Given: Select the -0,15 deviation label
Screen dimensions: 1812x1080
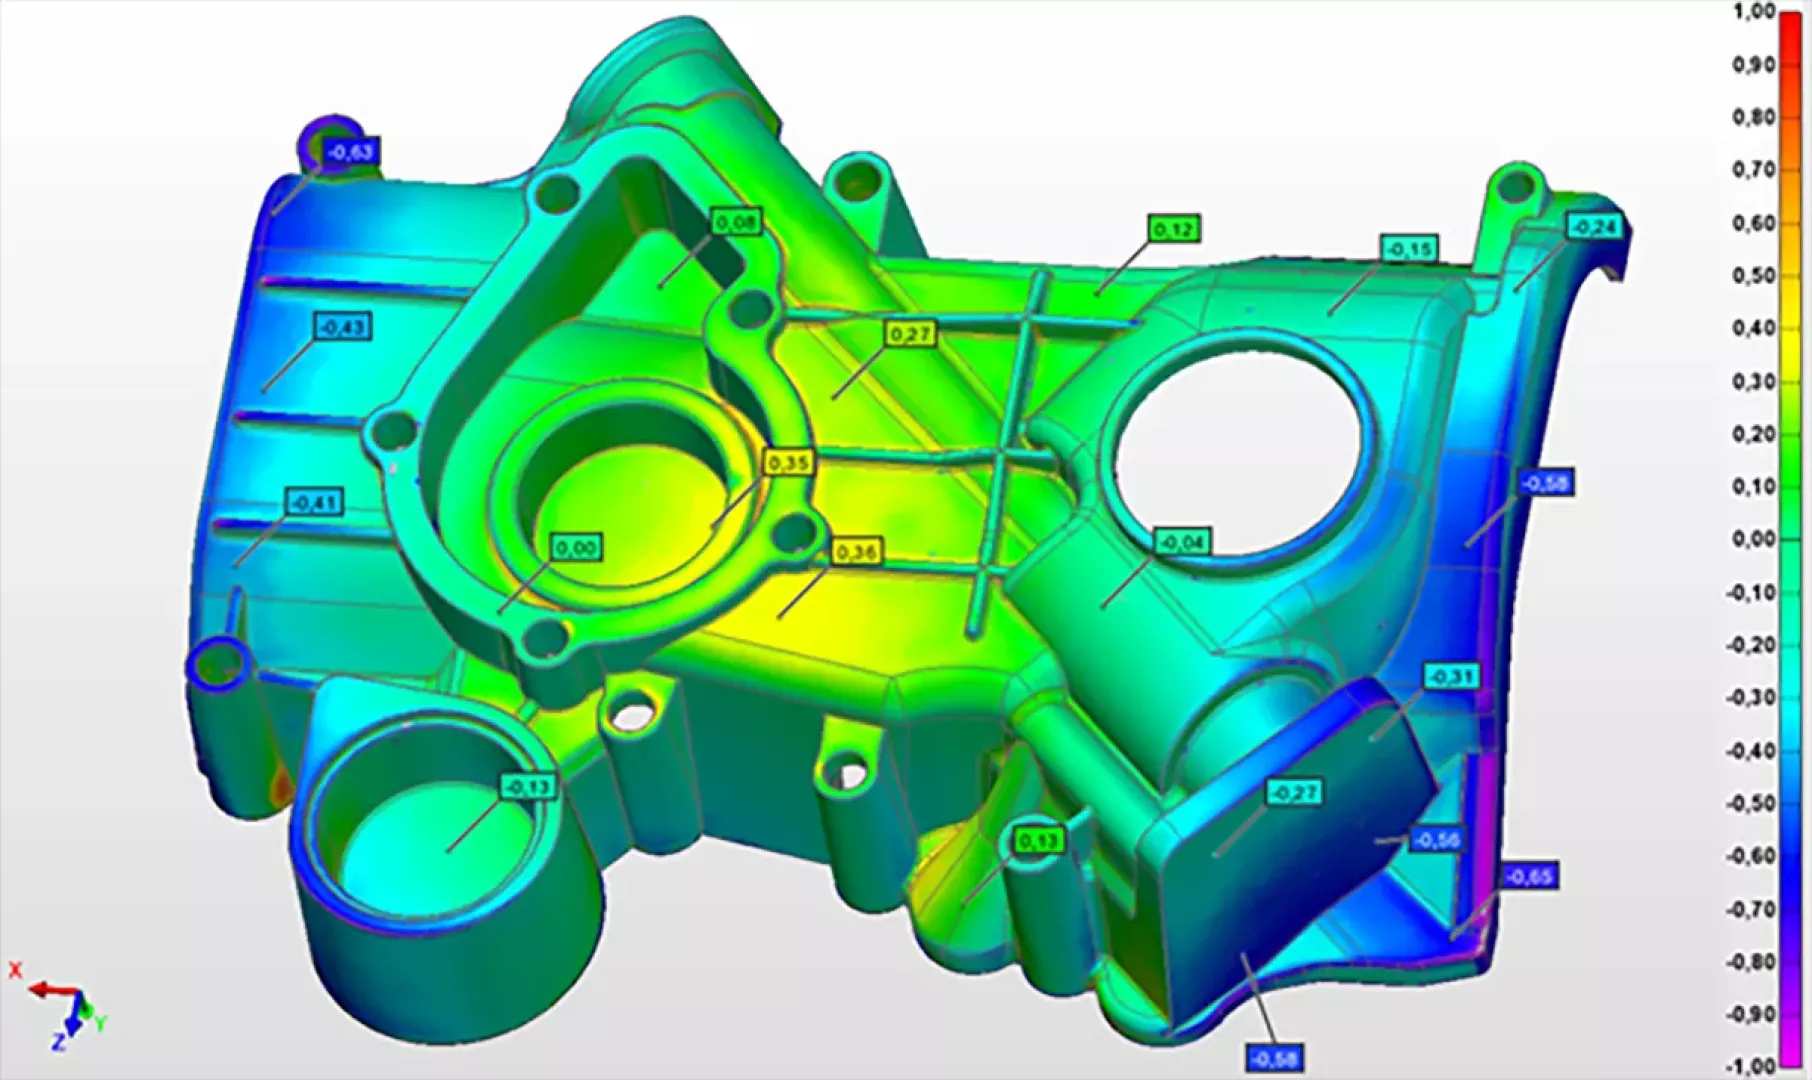Looking at the screenshot, I should (1410, 248).
